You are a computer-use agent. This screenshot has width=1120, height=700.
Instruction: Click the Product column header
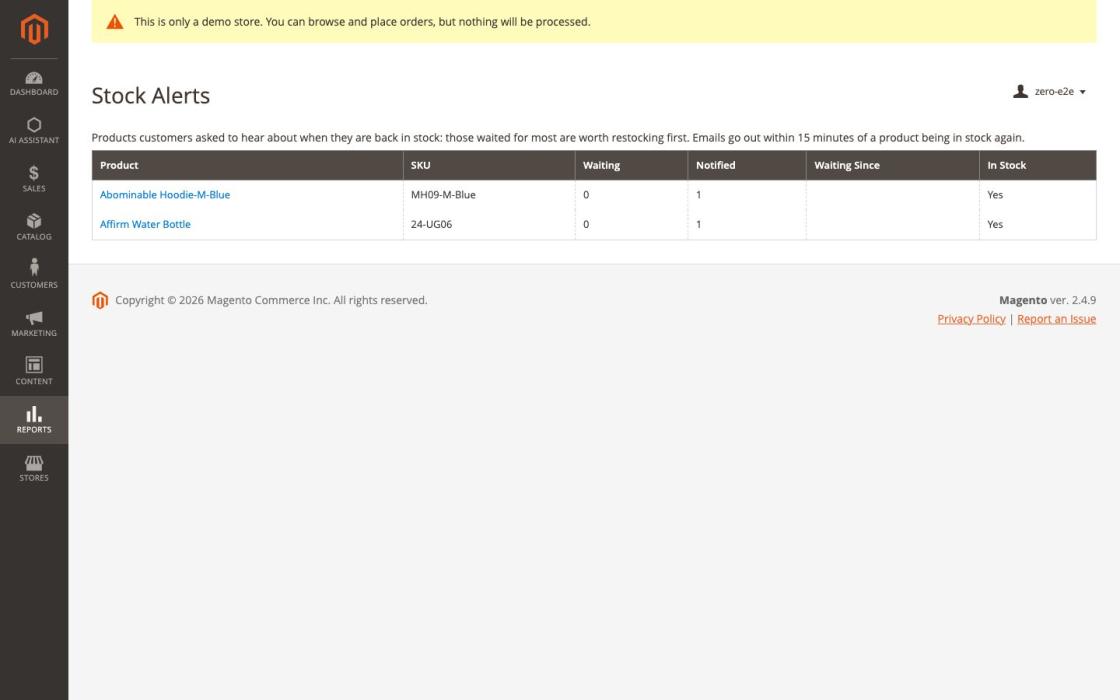[247, 165]
